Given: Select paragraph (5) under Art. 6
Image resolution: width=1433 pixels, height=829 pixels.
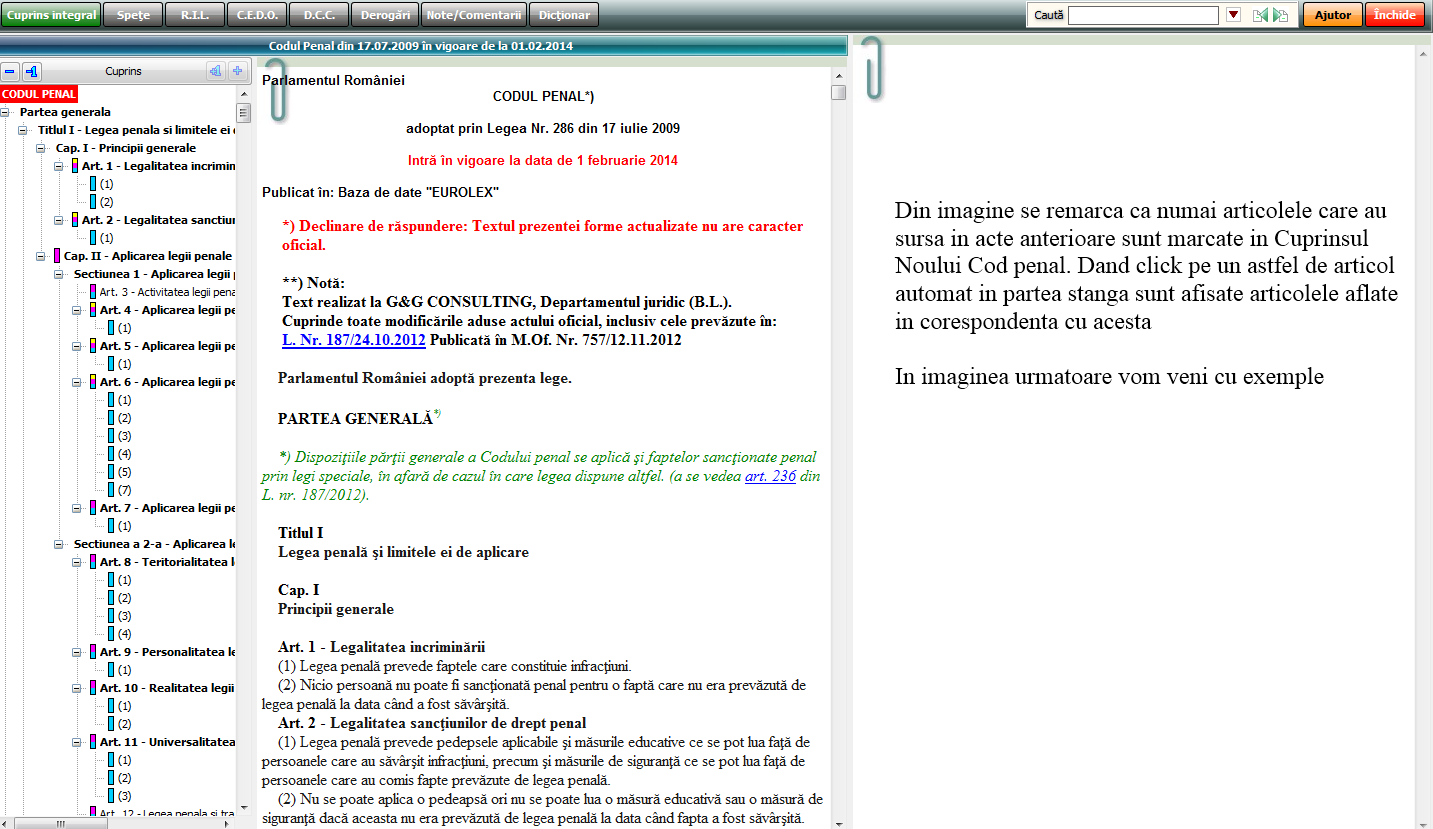Looking at the screenshot, I should pos(125,472).
